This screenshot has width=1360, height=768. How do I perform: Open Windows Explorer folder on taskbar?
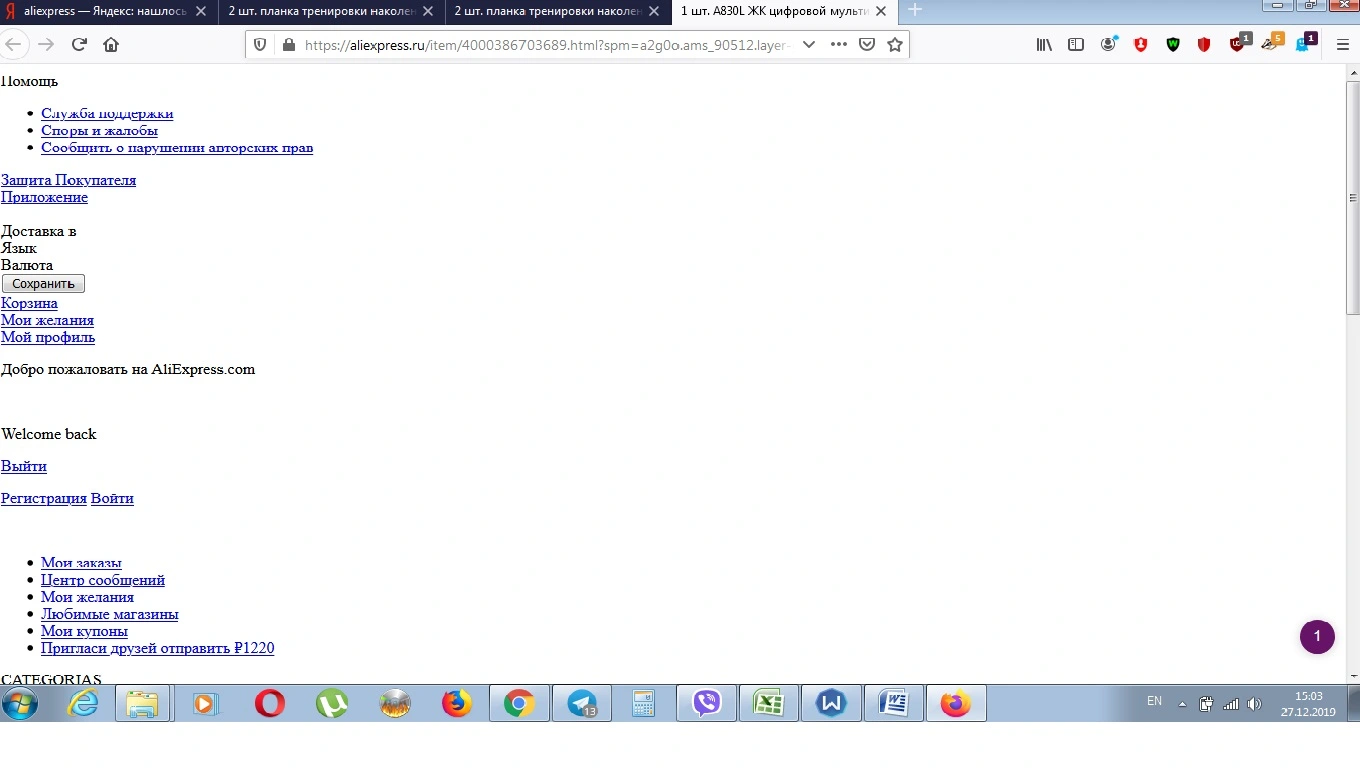click(x=142, y=704)
